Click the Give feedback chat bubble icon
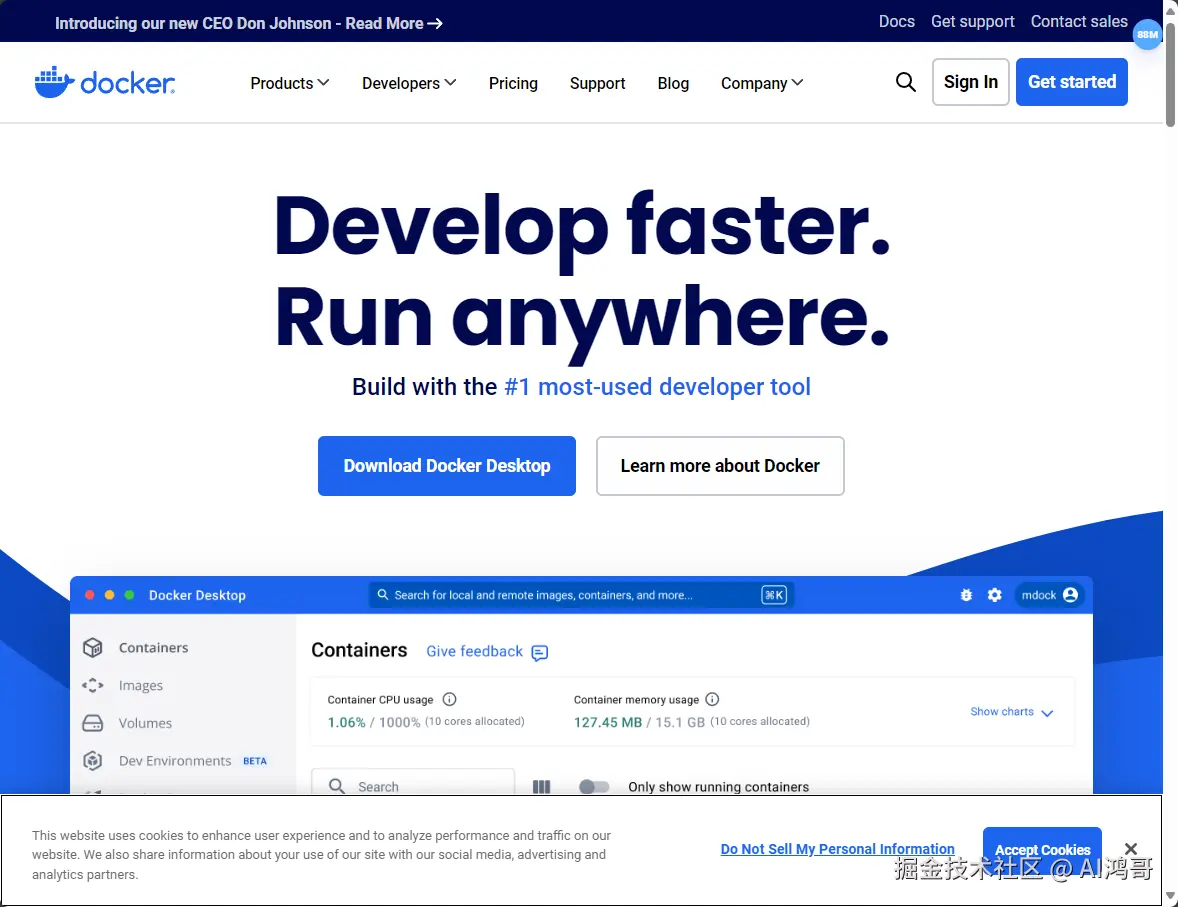The image size is (1178, 907). (539, 653)
